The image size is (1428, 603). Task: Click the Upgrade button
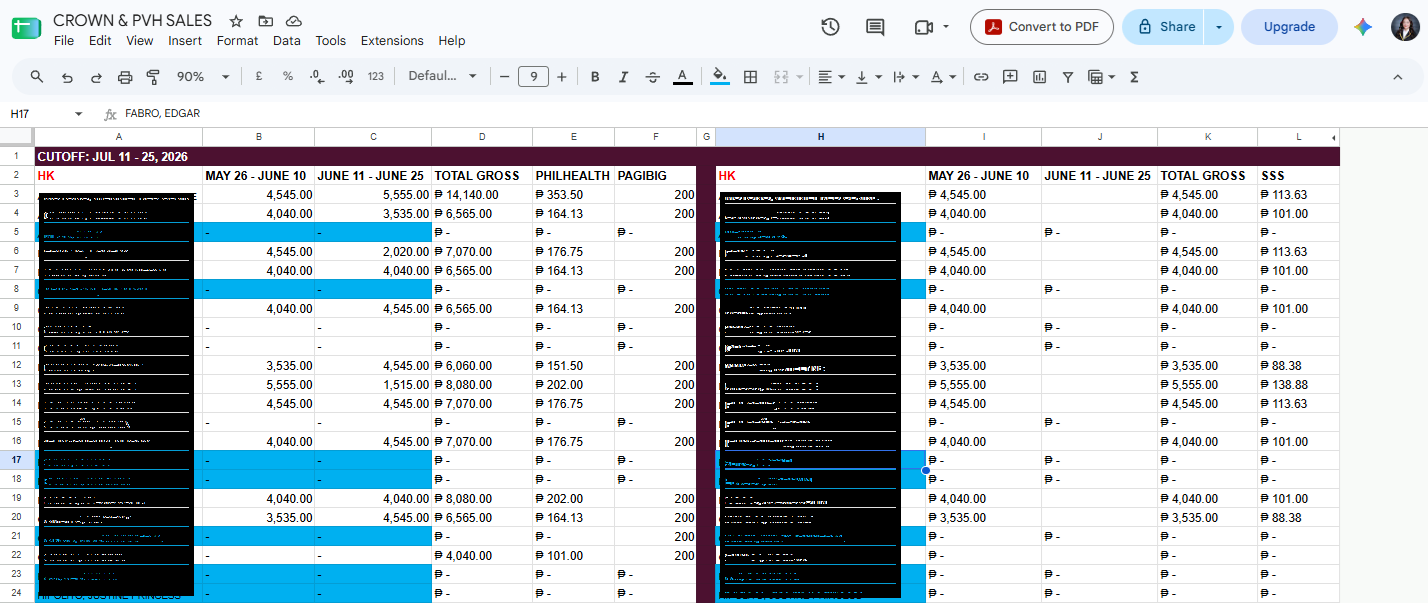(1289, 27)
